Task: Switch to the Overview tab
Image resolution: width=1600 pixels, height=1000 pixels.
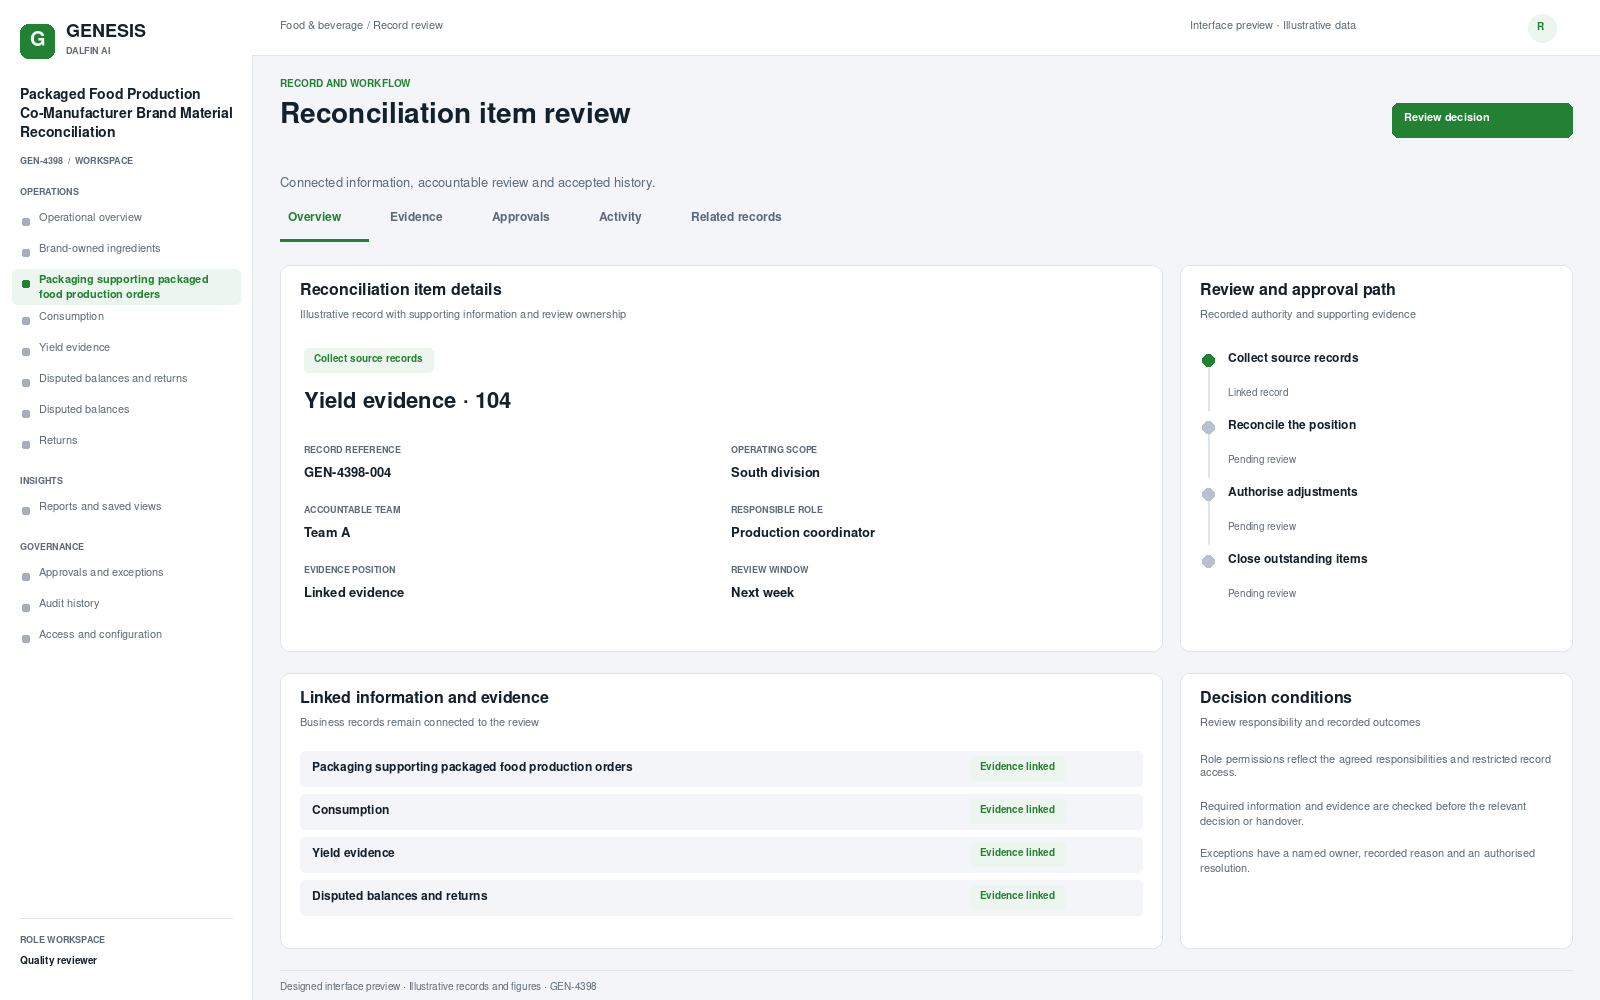Action: (314, 217)
